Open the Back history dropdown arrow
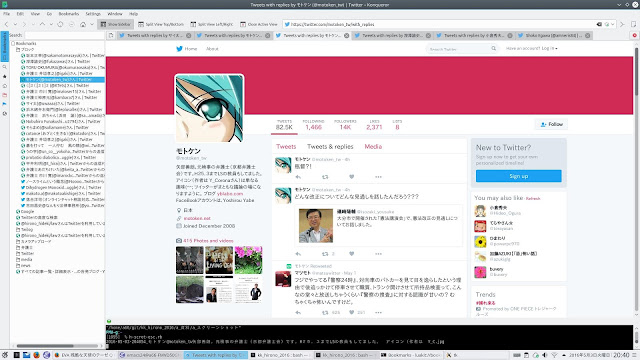Viewport: 640px width, 360px height. point(15,24)
